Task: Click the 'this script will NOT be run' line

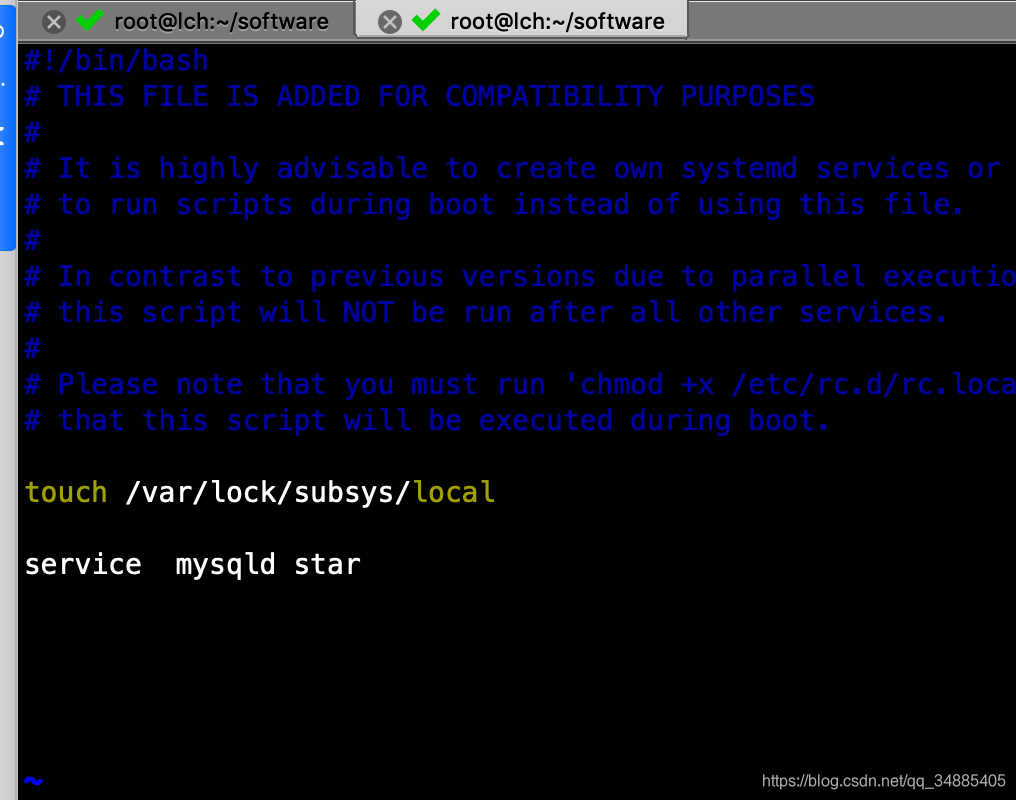Action: [486, 313]
